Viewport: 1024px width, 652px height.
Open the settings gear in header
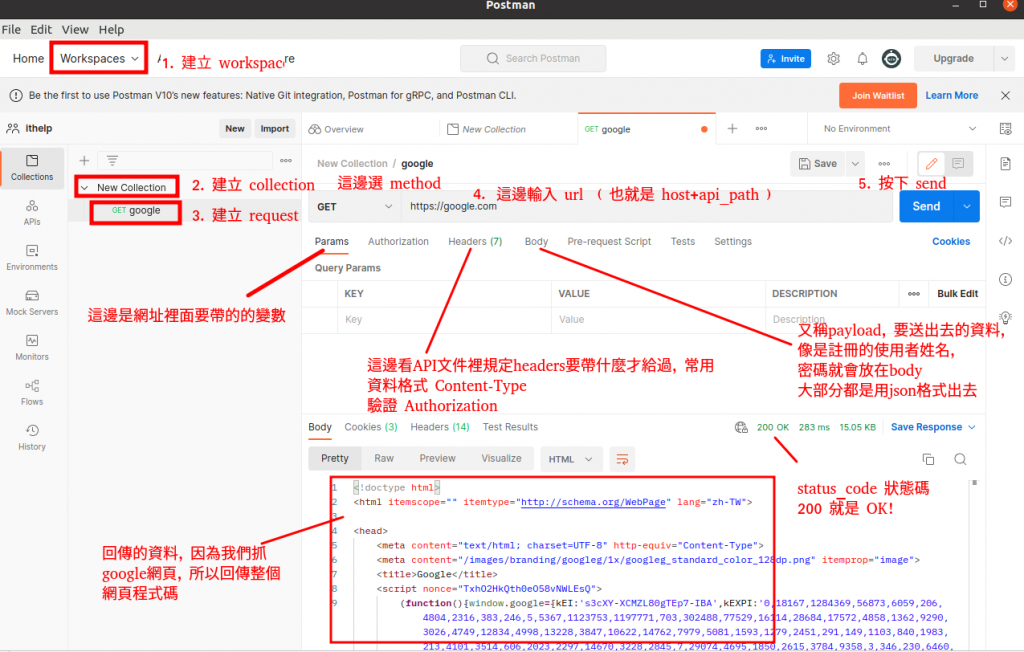[x=833, y=59]
